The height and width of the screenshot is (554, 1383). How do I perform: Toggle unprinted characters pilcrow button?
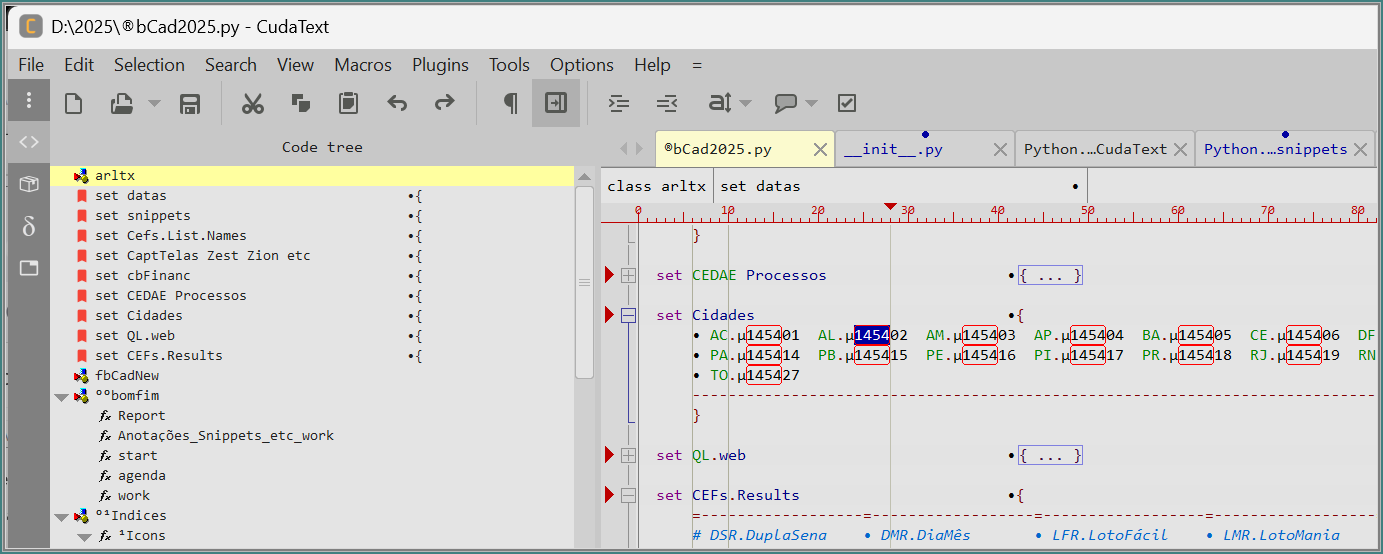click(510, 103)
